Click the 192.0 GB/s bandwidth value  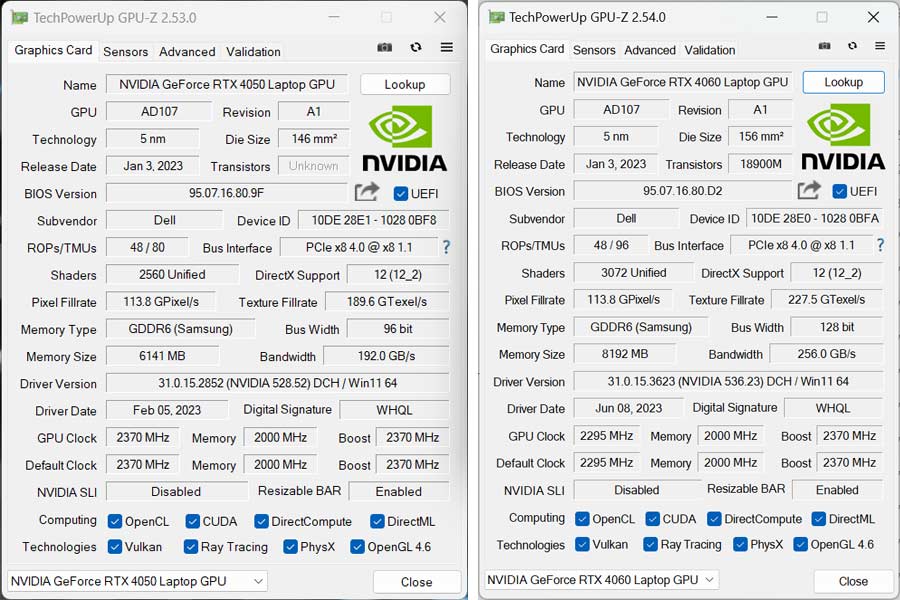(386, 356)
